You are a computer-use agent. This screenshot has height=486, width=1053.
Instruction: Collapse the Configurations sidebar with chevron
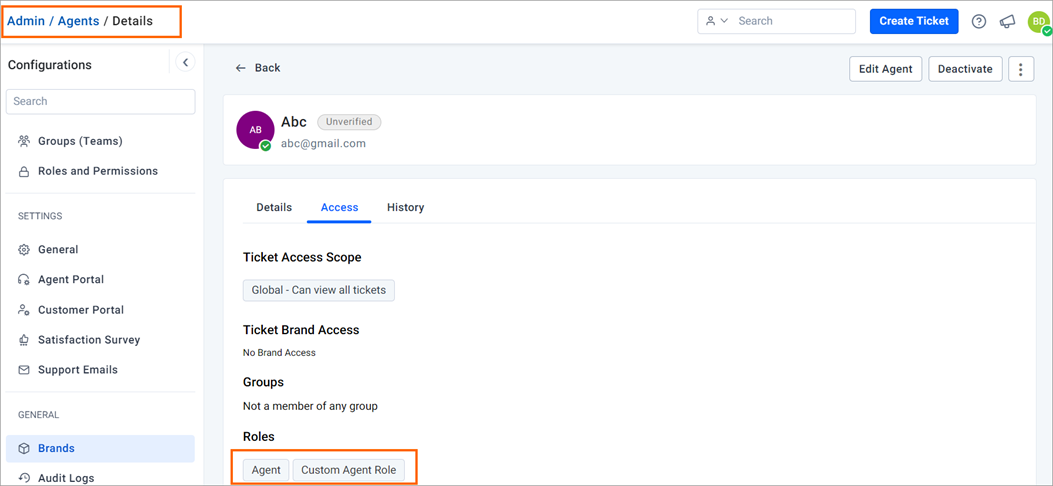coord(185,62)
